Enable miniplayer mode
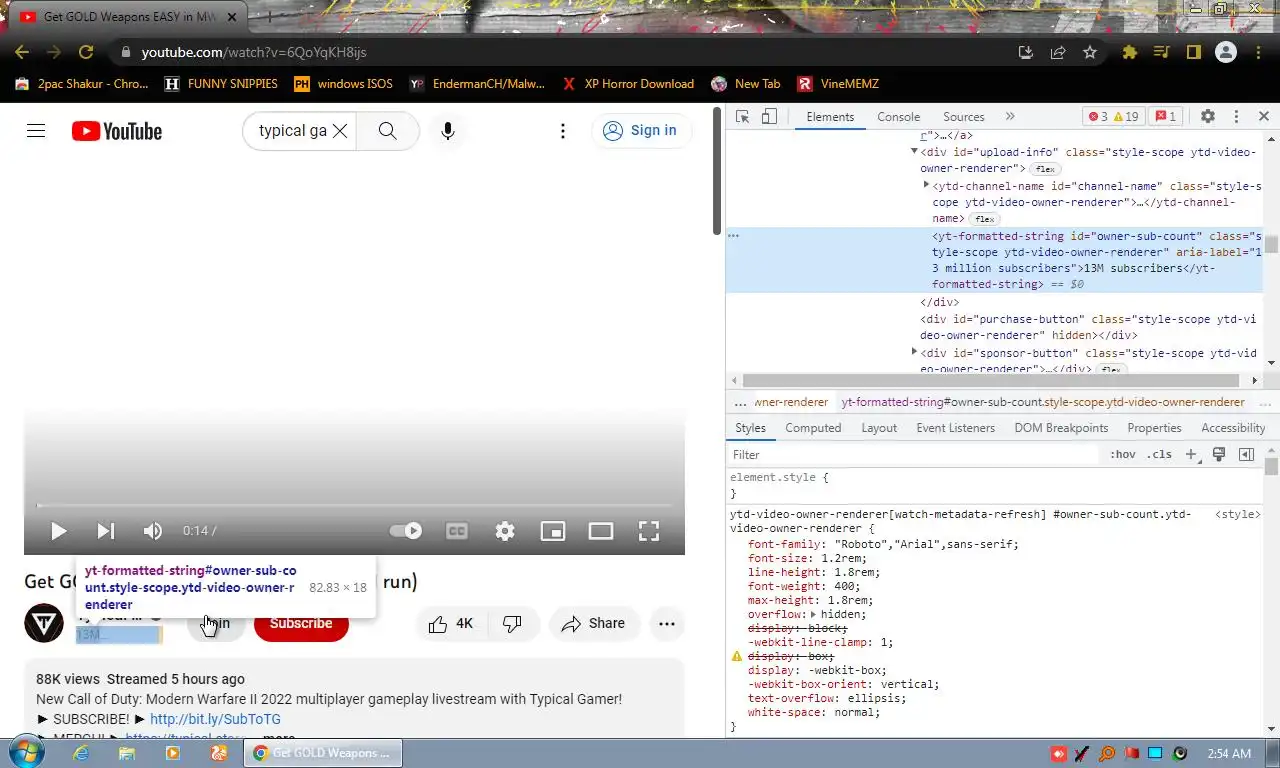1280x768 pixels. (x=553, y=531)
